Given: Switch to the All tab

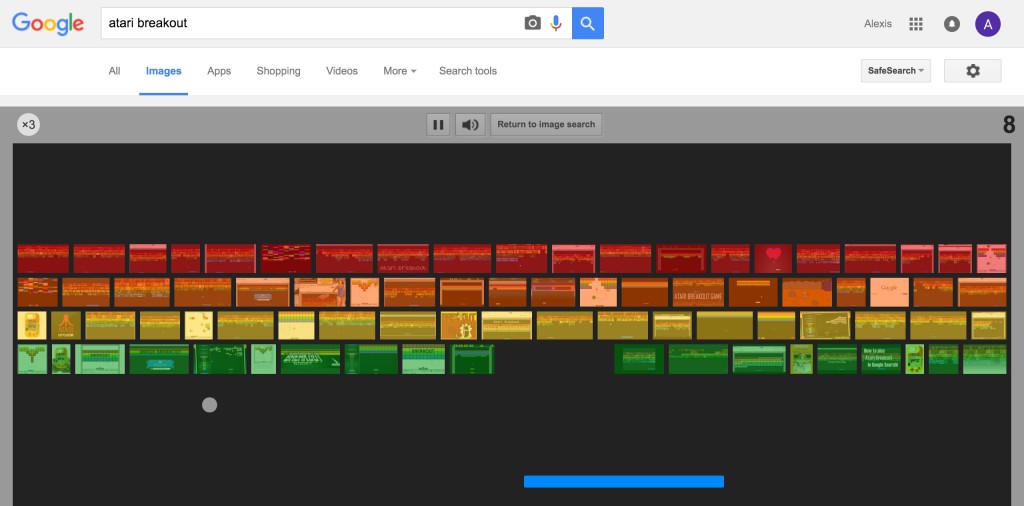Looking at the screenshot, I should pyautogui.click(x=114, y=71).
